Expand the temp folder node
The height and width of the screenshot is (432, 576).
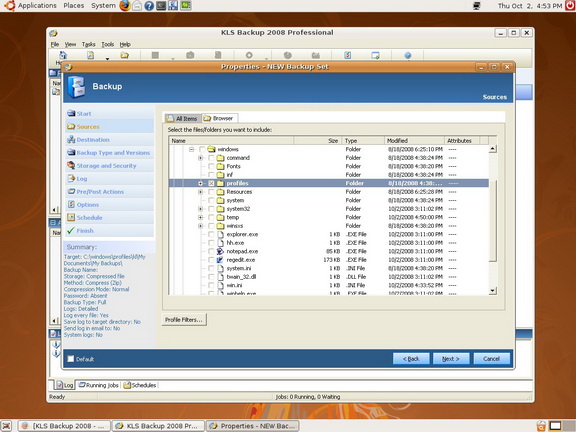pos(200,217)
